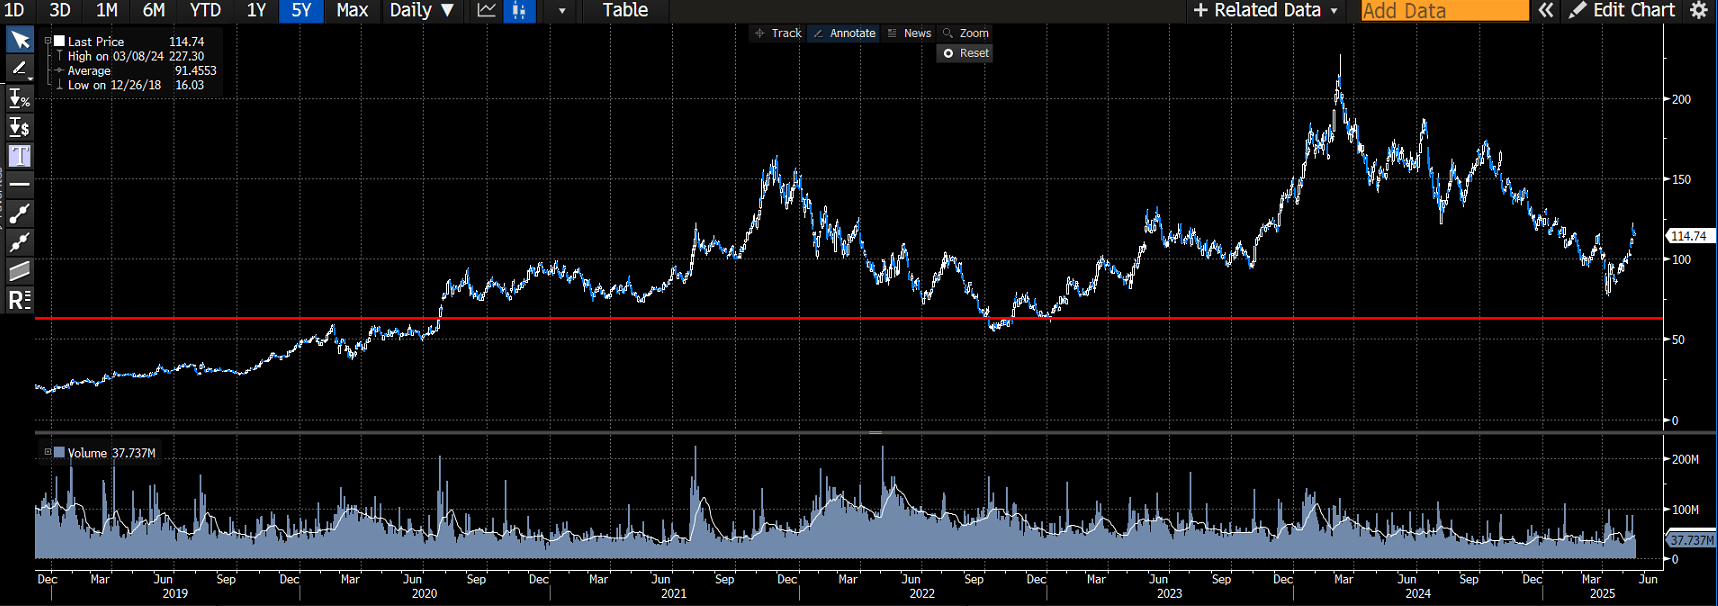Select the Max time range tab
The height and width of the screenshot is (606, 1718).
352,10
